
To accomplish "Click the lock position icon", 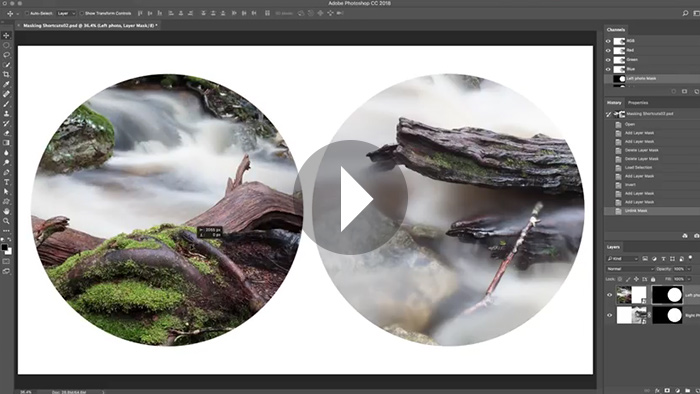I will [x=636, y=279].
